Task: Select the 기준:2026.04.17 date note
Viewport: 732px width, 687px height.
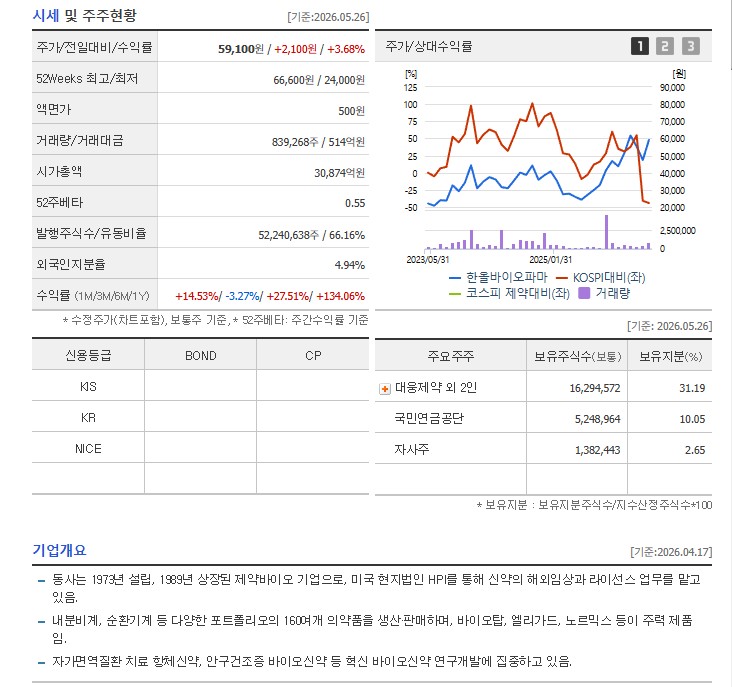Action: (x=671, y=552)
